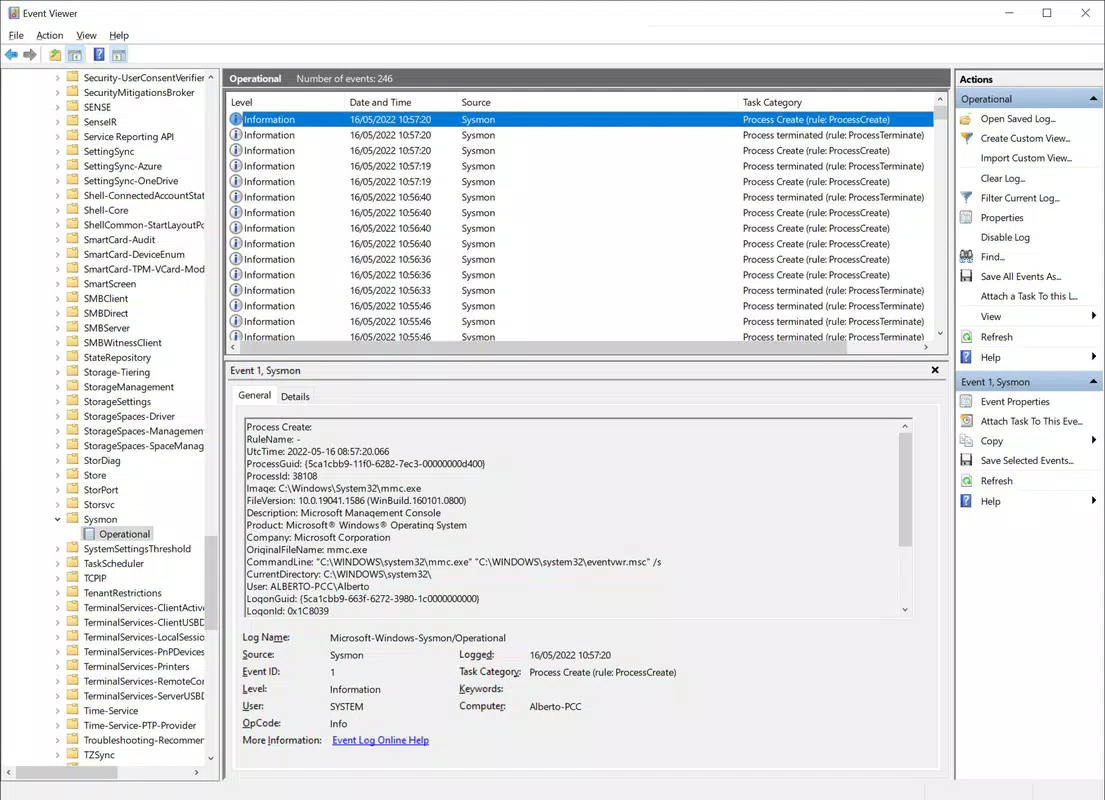Switch to the Details tab
The image size is (1105, 800).
click(295, 397)
